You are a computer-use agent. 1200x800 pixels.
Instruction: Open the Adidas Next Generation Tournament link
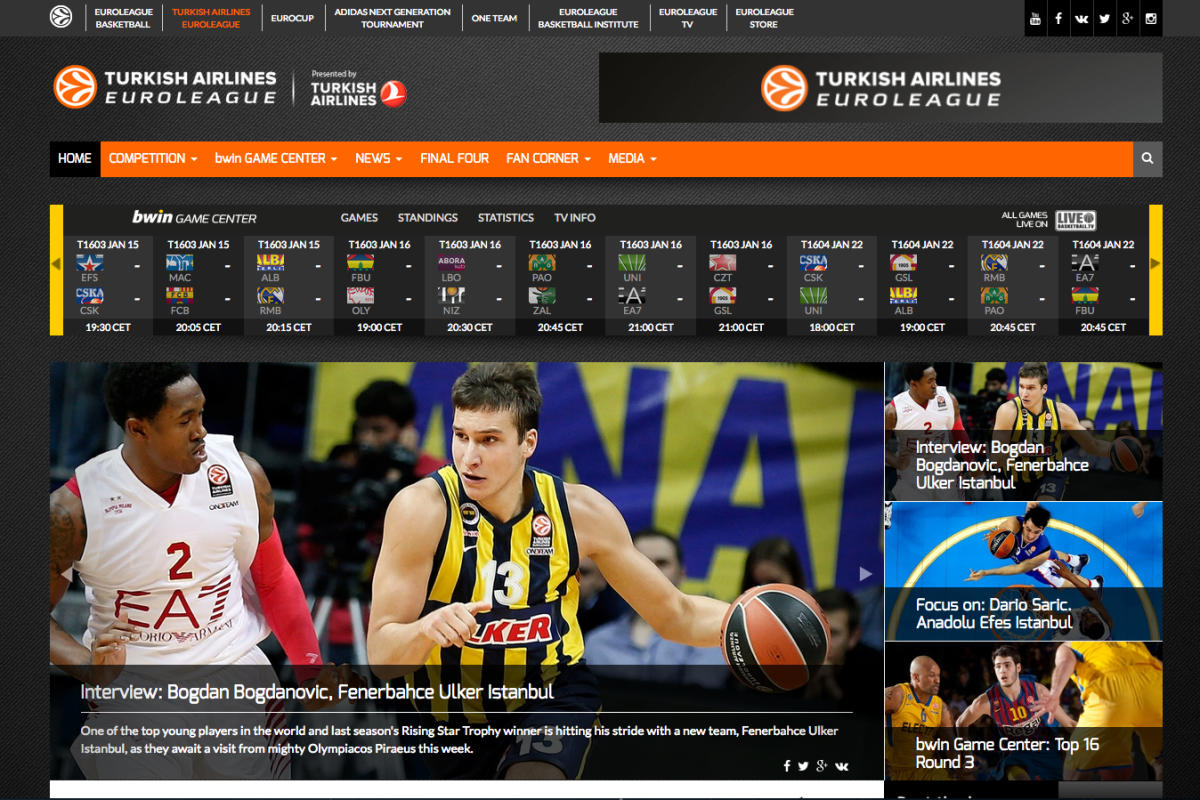(392, 18)
